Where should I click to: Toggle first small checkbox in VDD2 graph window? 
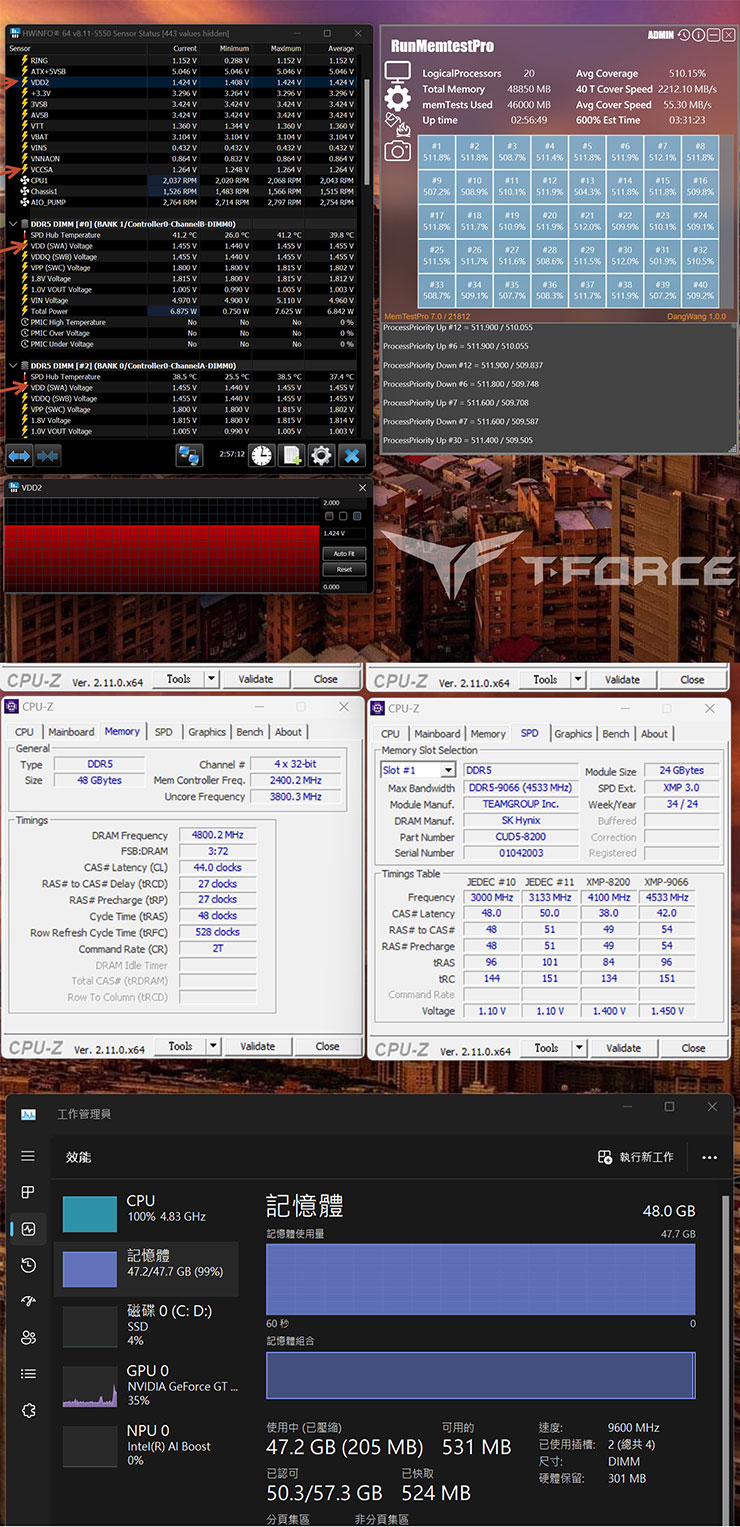pos(328,516)
